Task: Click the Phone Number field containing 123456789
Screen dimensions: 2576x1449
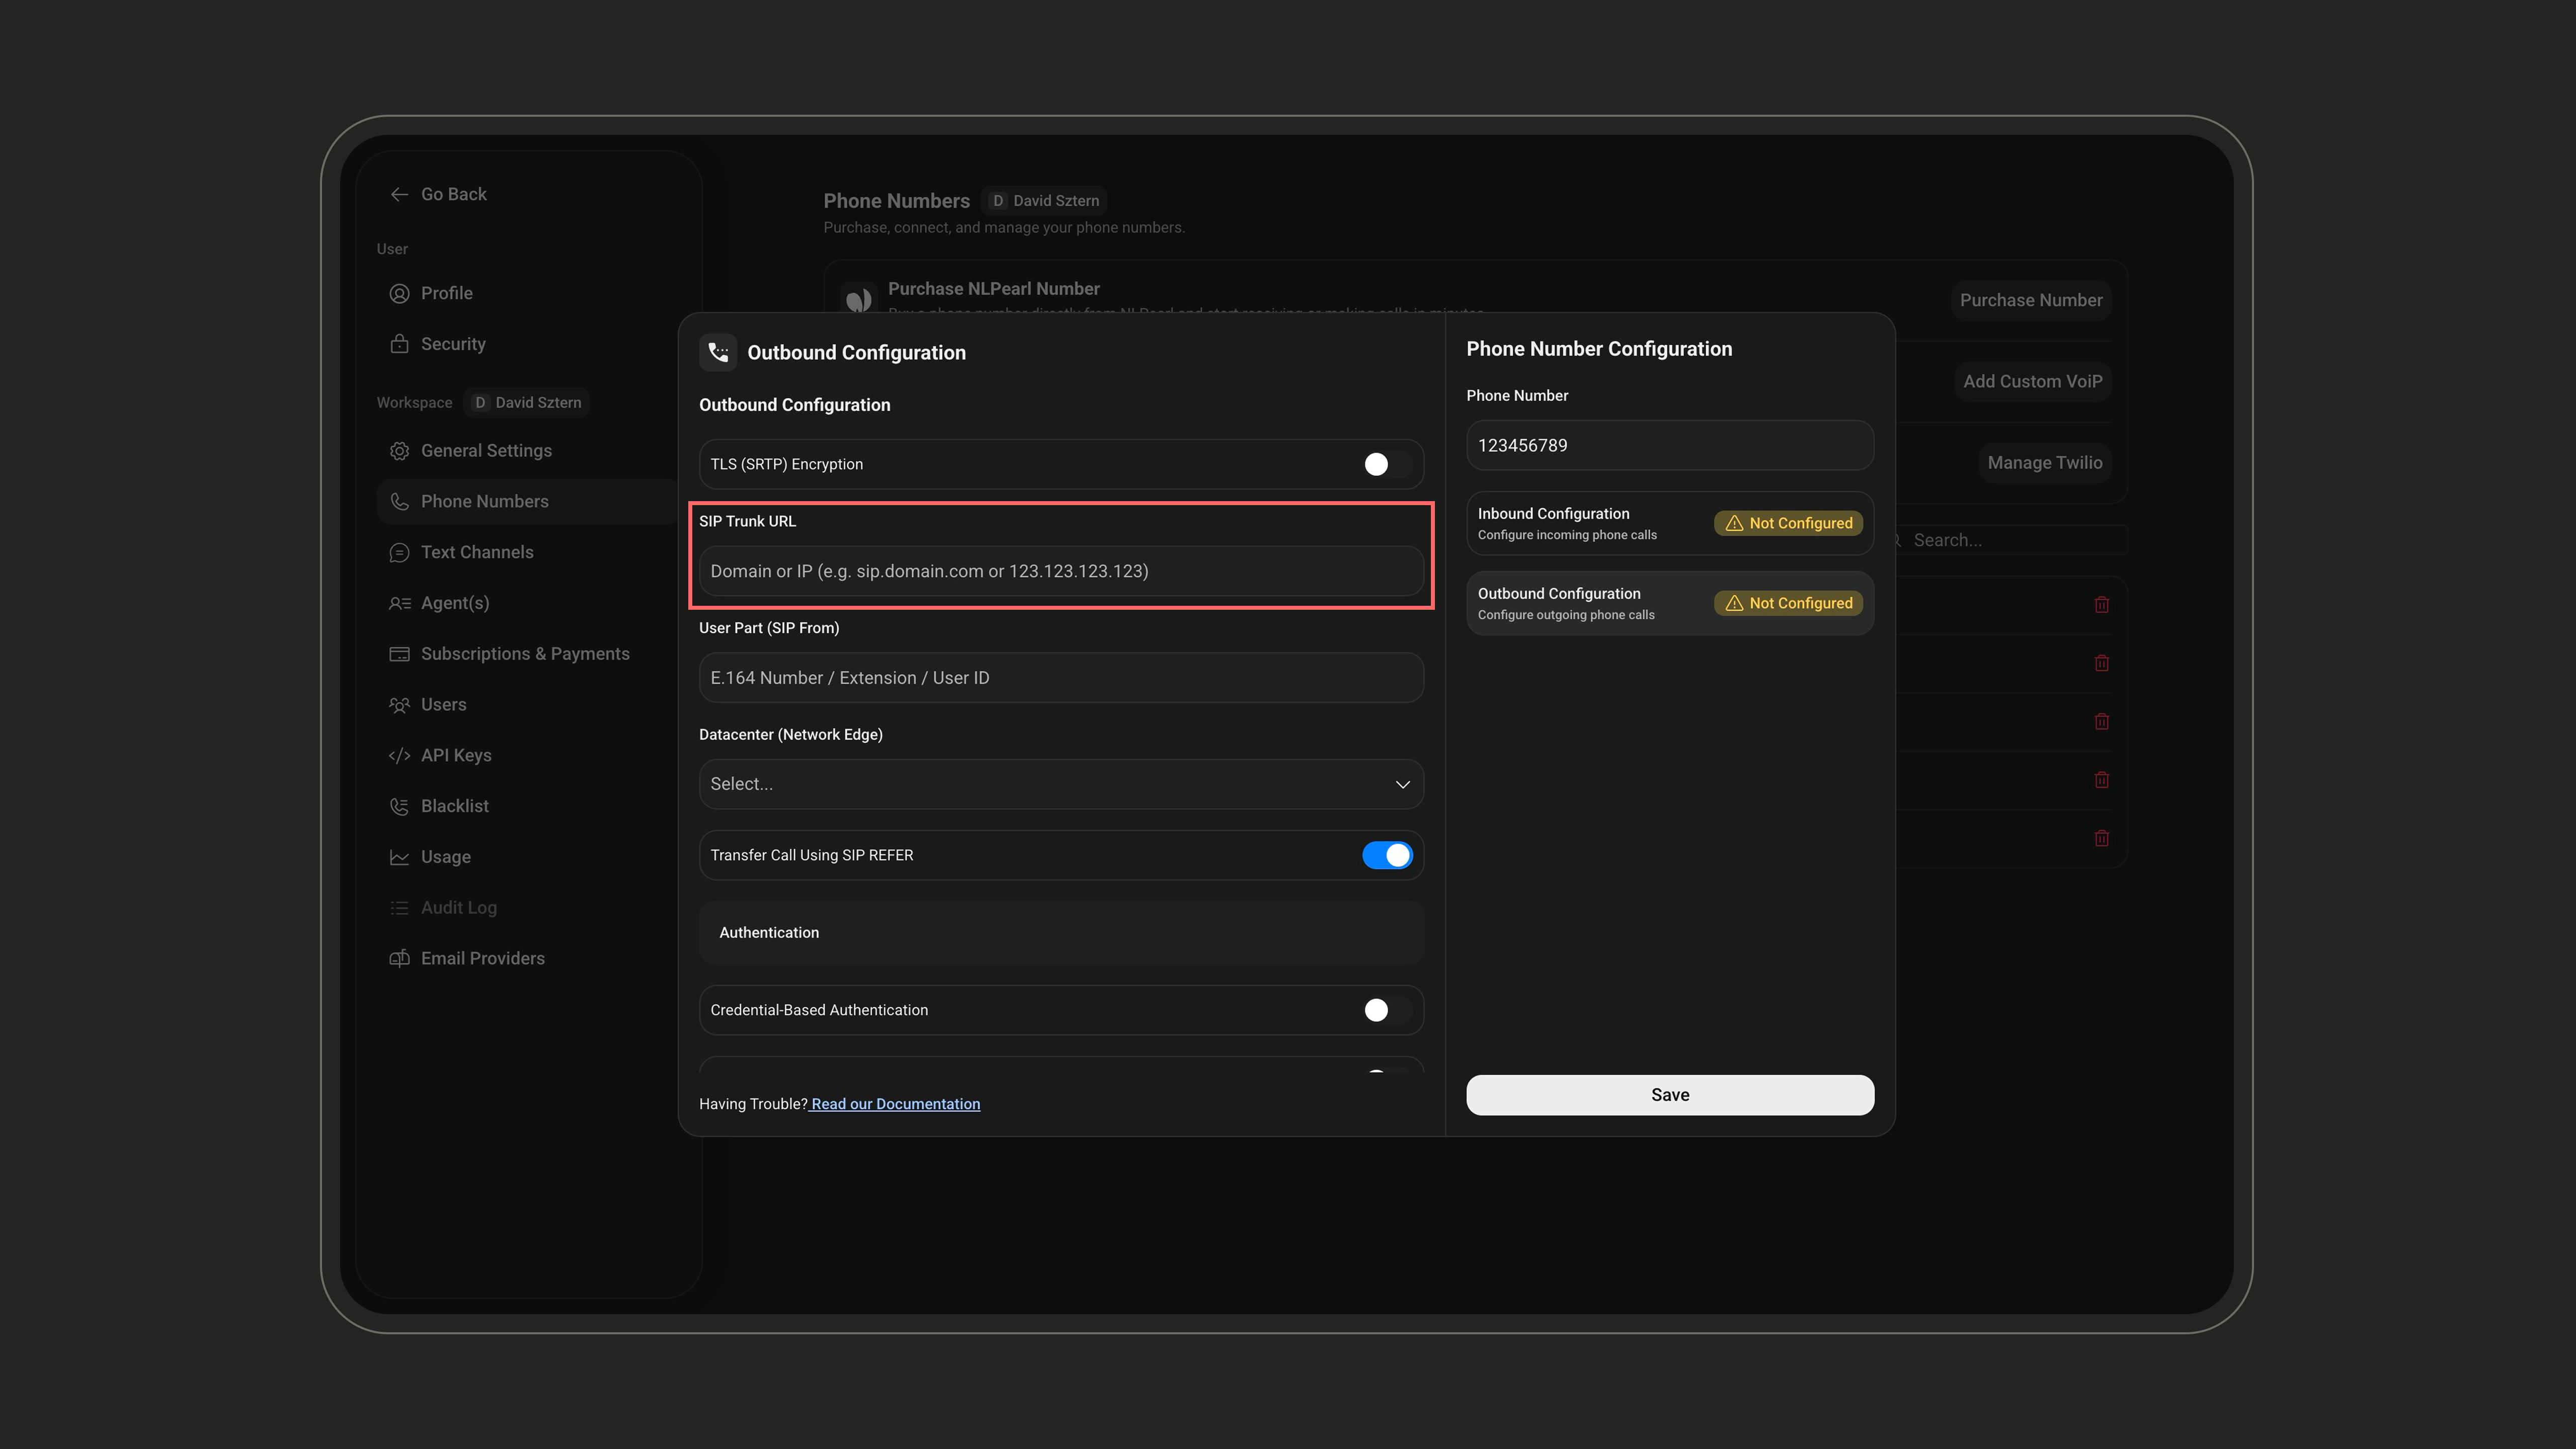Action: click(x=1669, y=445)
